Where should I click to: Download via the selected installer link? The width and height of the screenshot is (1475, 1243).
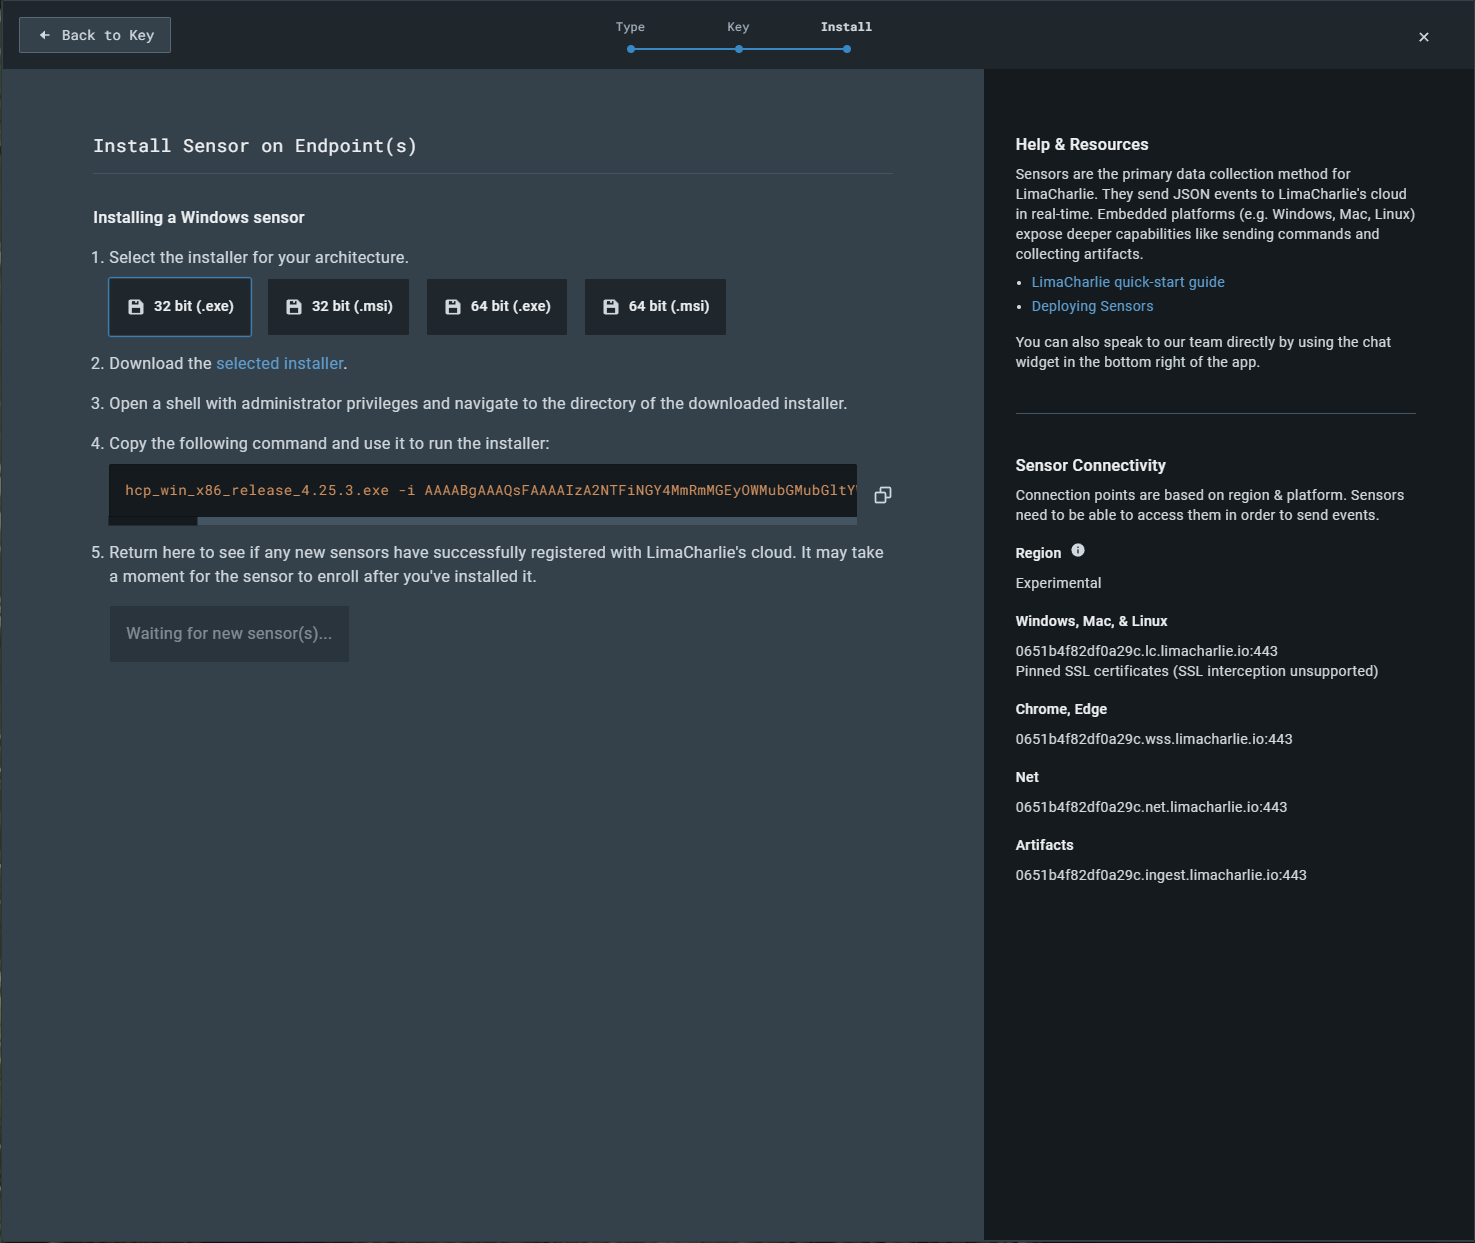[280, 364]
